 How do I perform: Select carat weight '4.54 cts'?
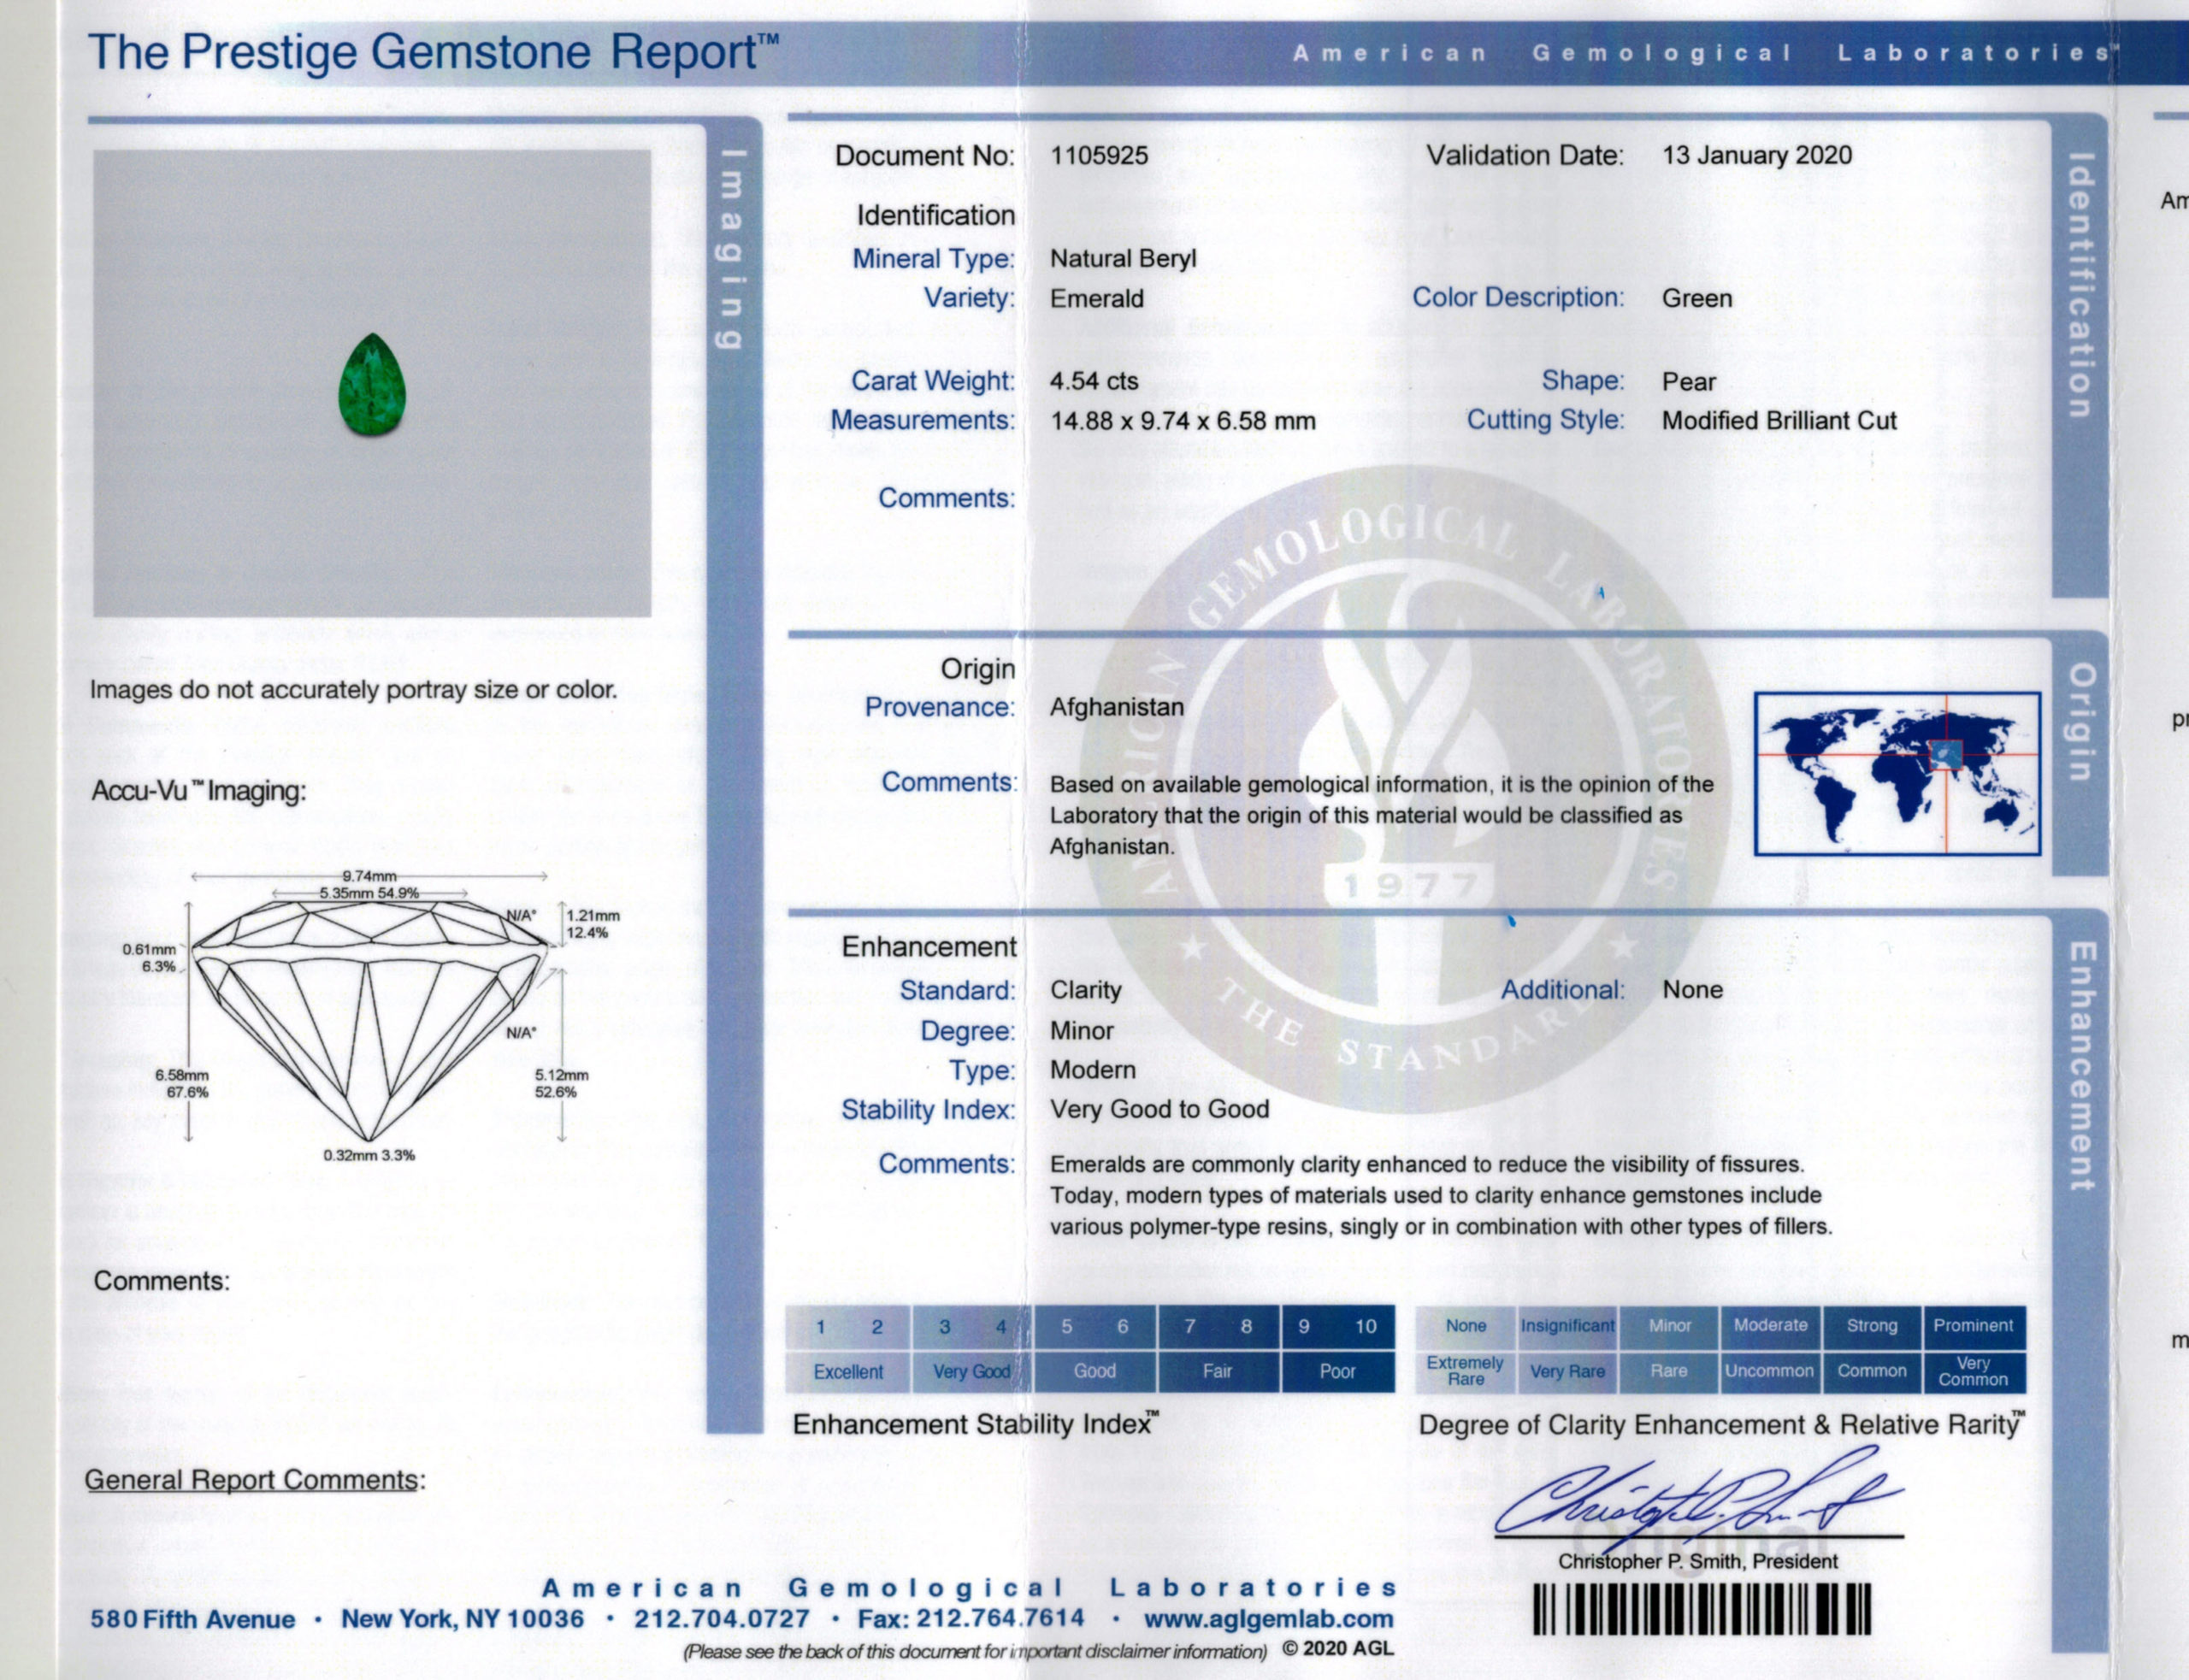click(1094, 381)
